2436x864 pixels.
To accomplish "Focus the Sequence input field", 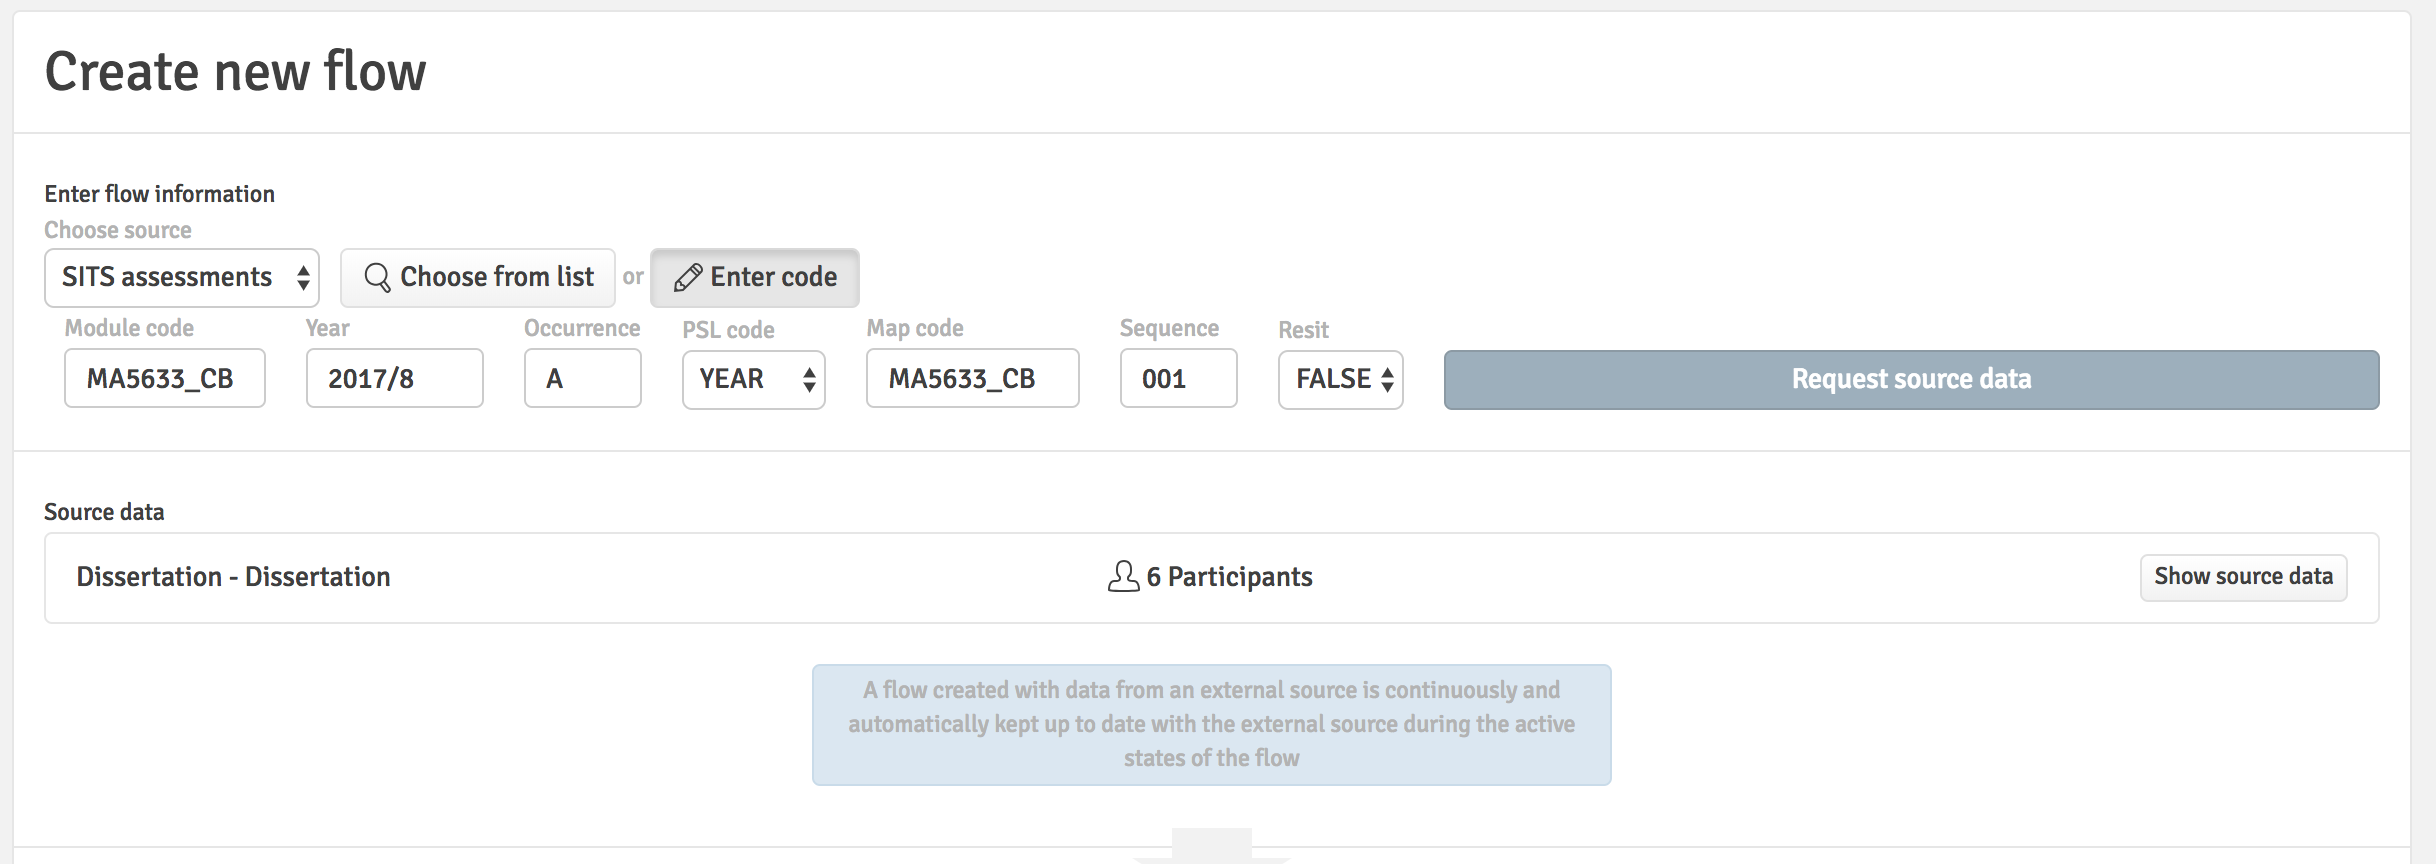I will pos(1179,378).
